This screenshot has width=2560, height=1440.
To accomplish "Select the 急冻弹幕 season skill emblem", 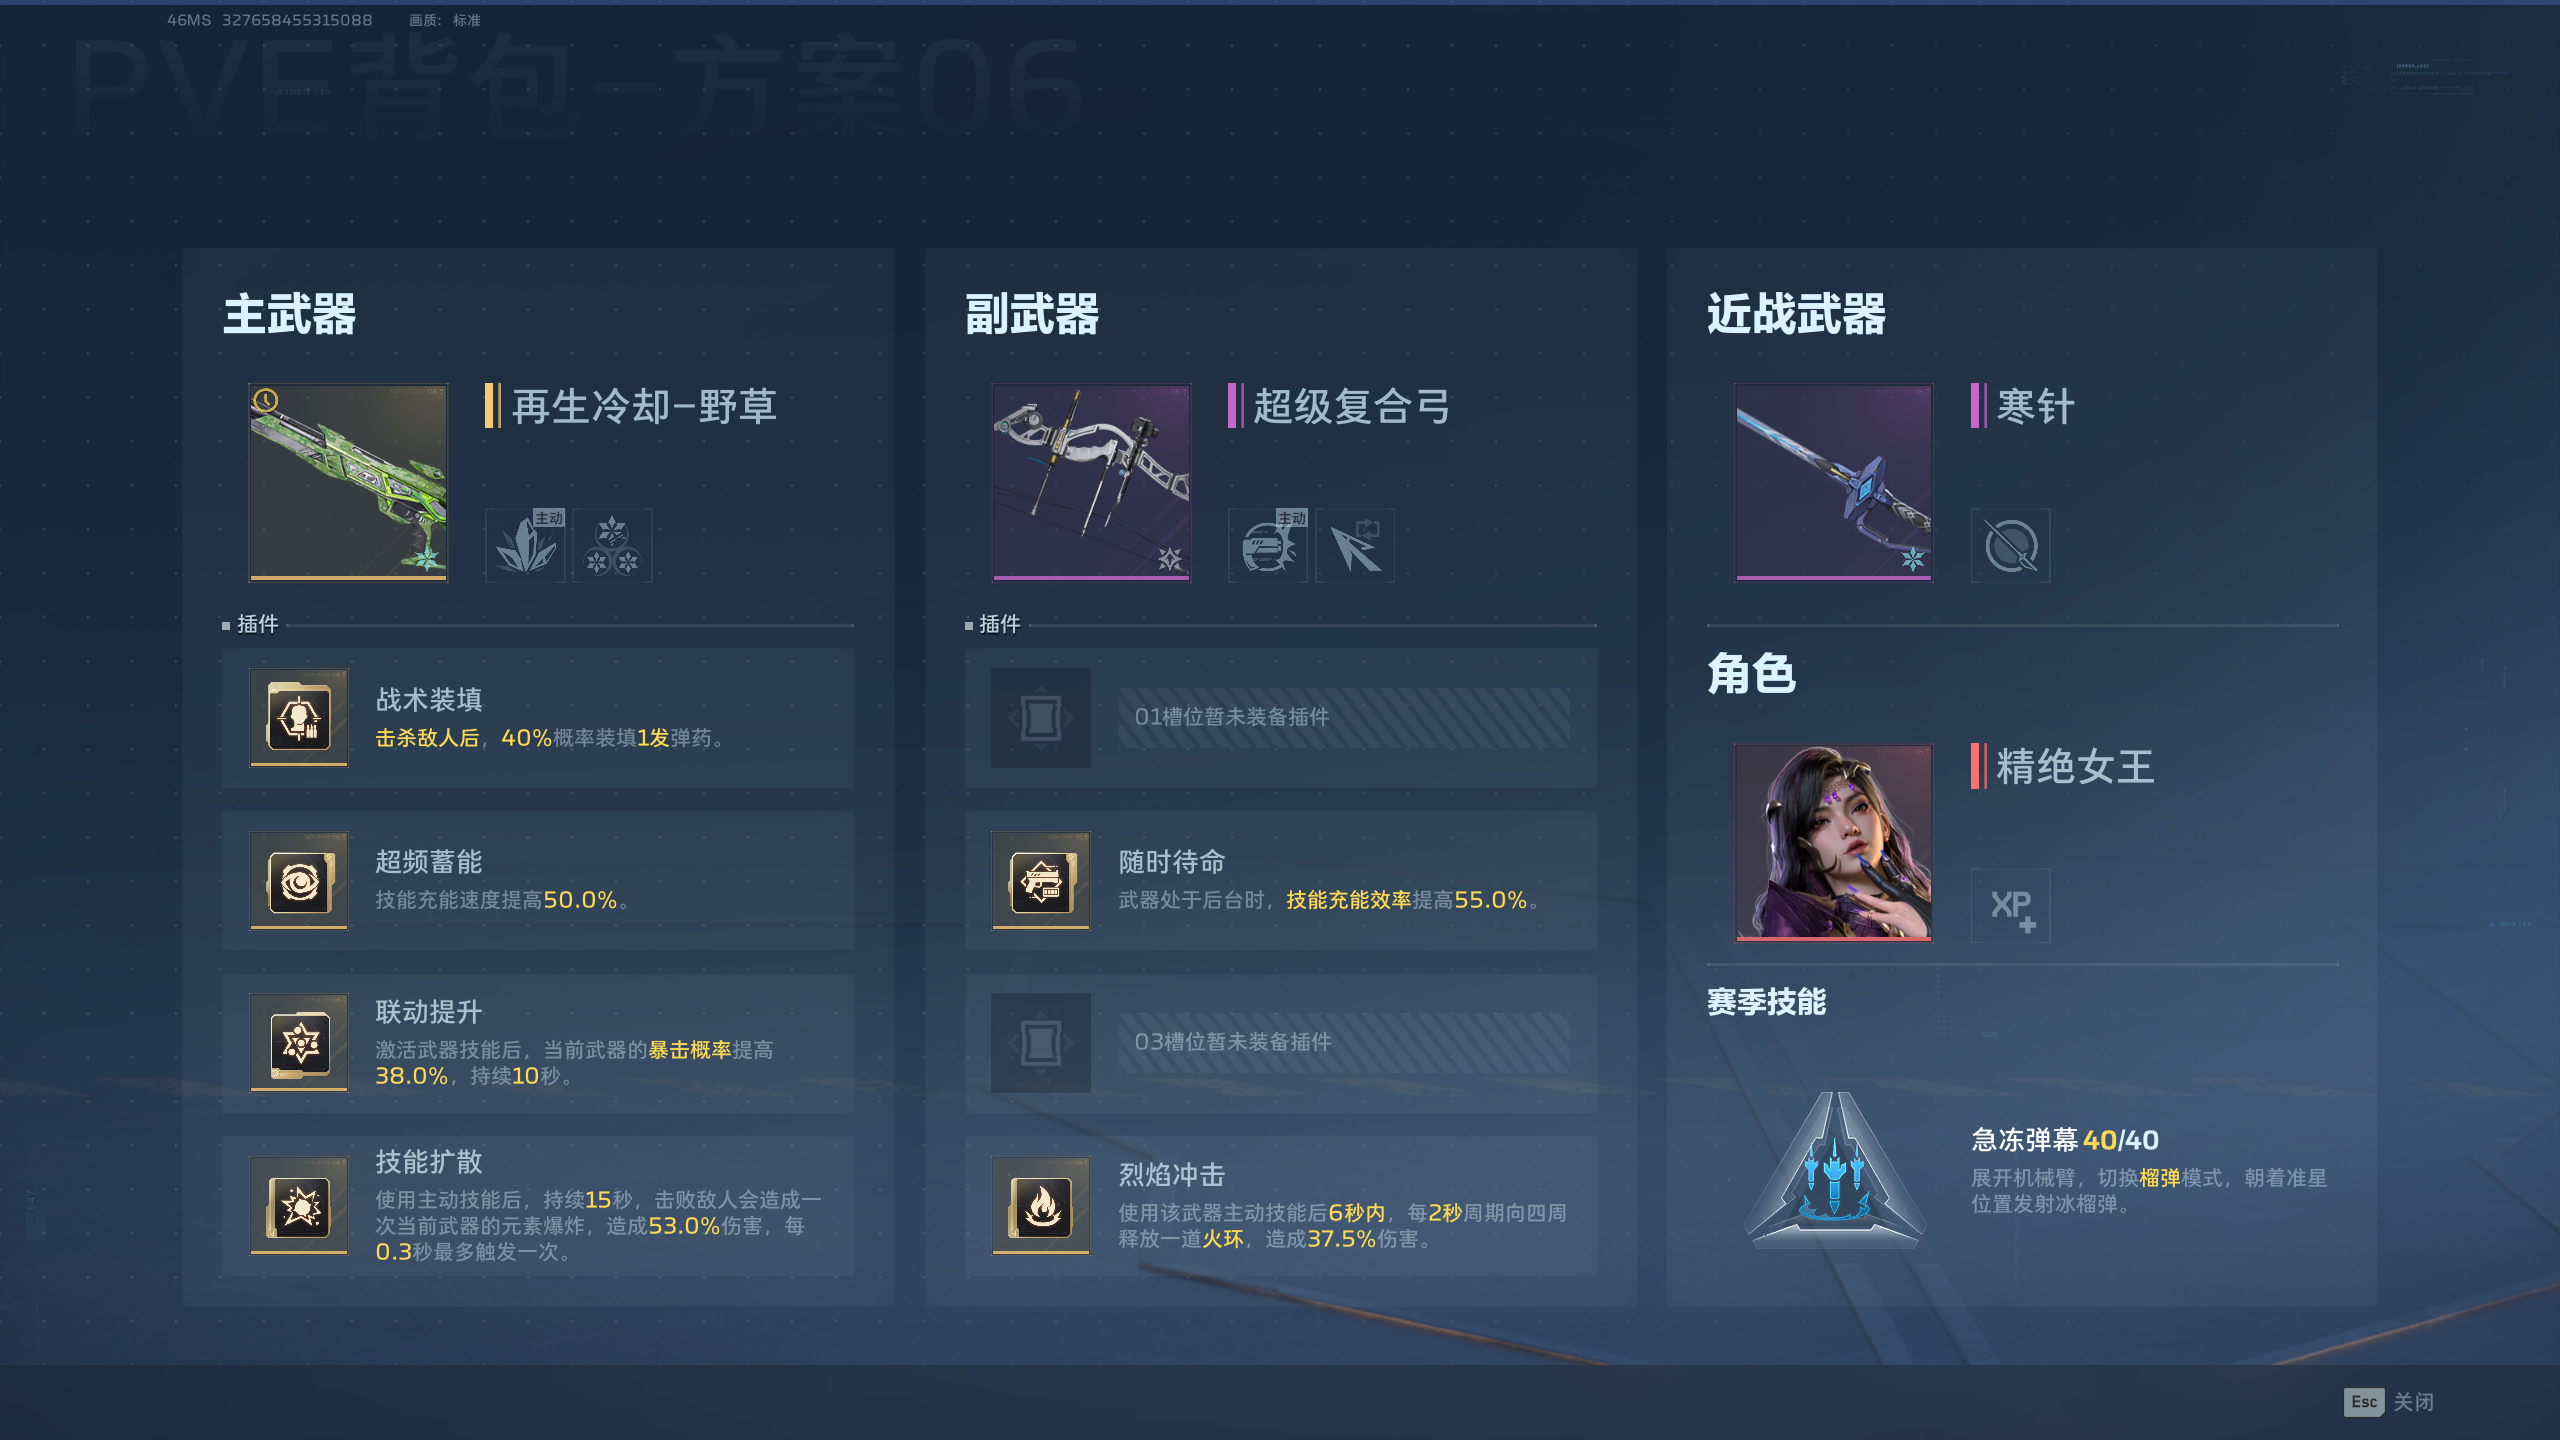I will [x=1836, y=1168].
